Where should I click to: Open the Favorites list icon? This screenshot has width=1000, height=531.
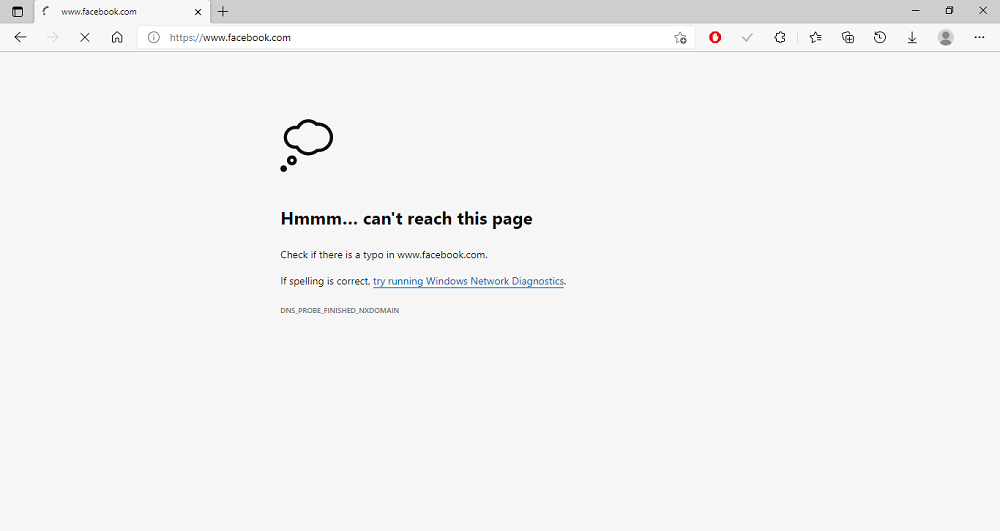[x=816, y=38]
